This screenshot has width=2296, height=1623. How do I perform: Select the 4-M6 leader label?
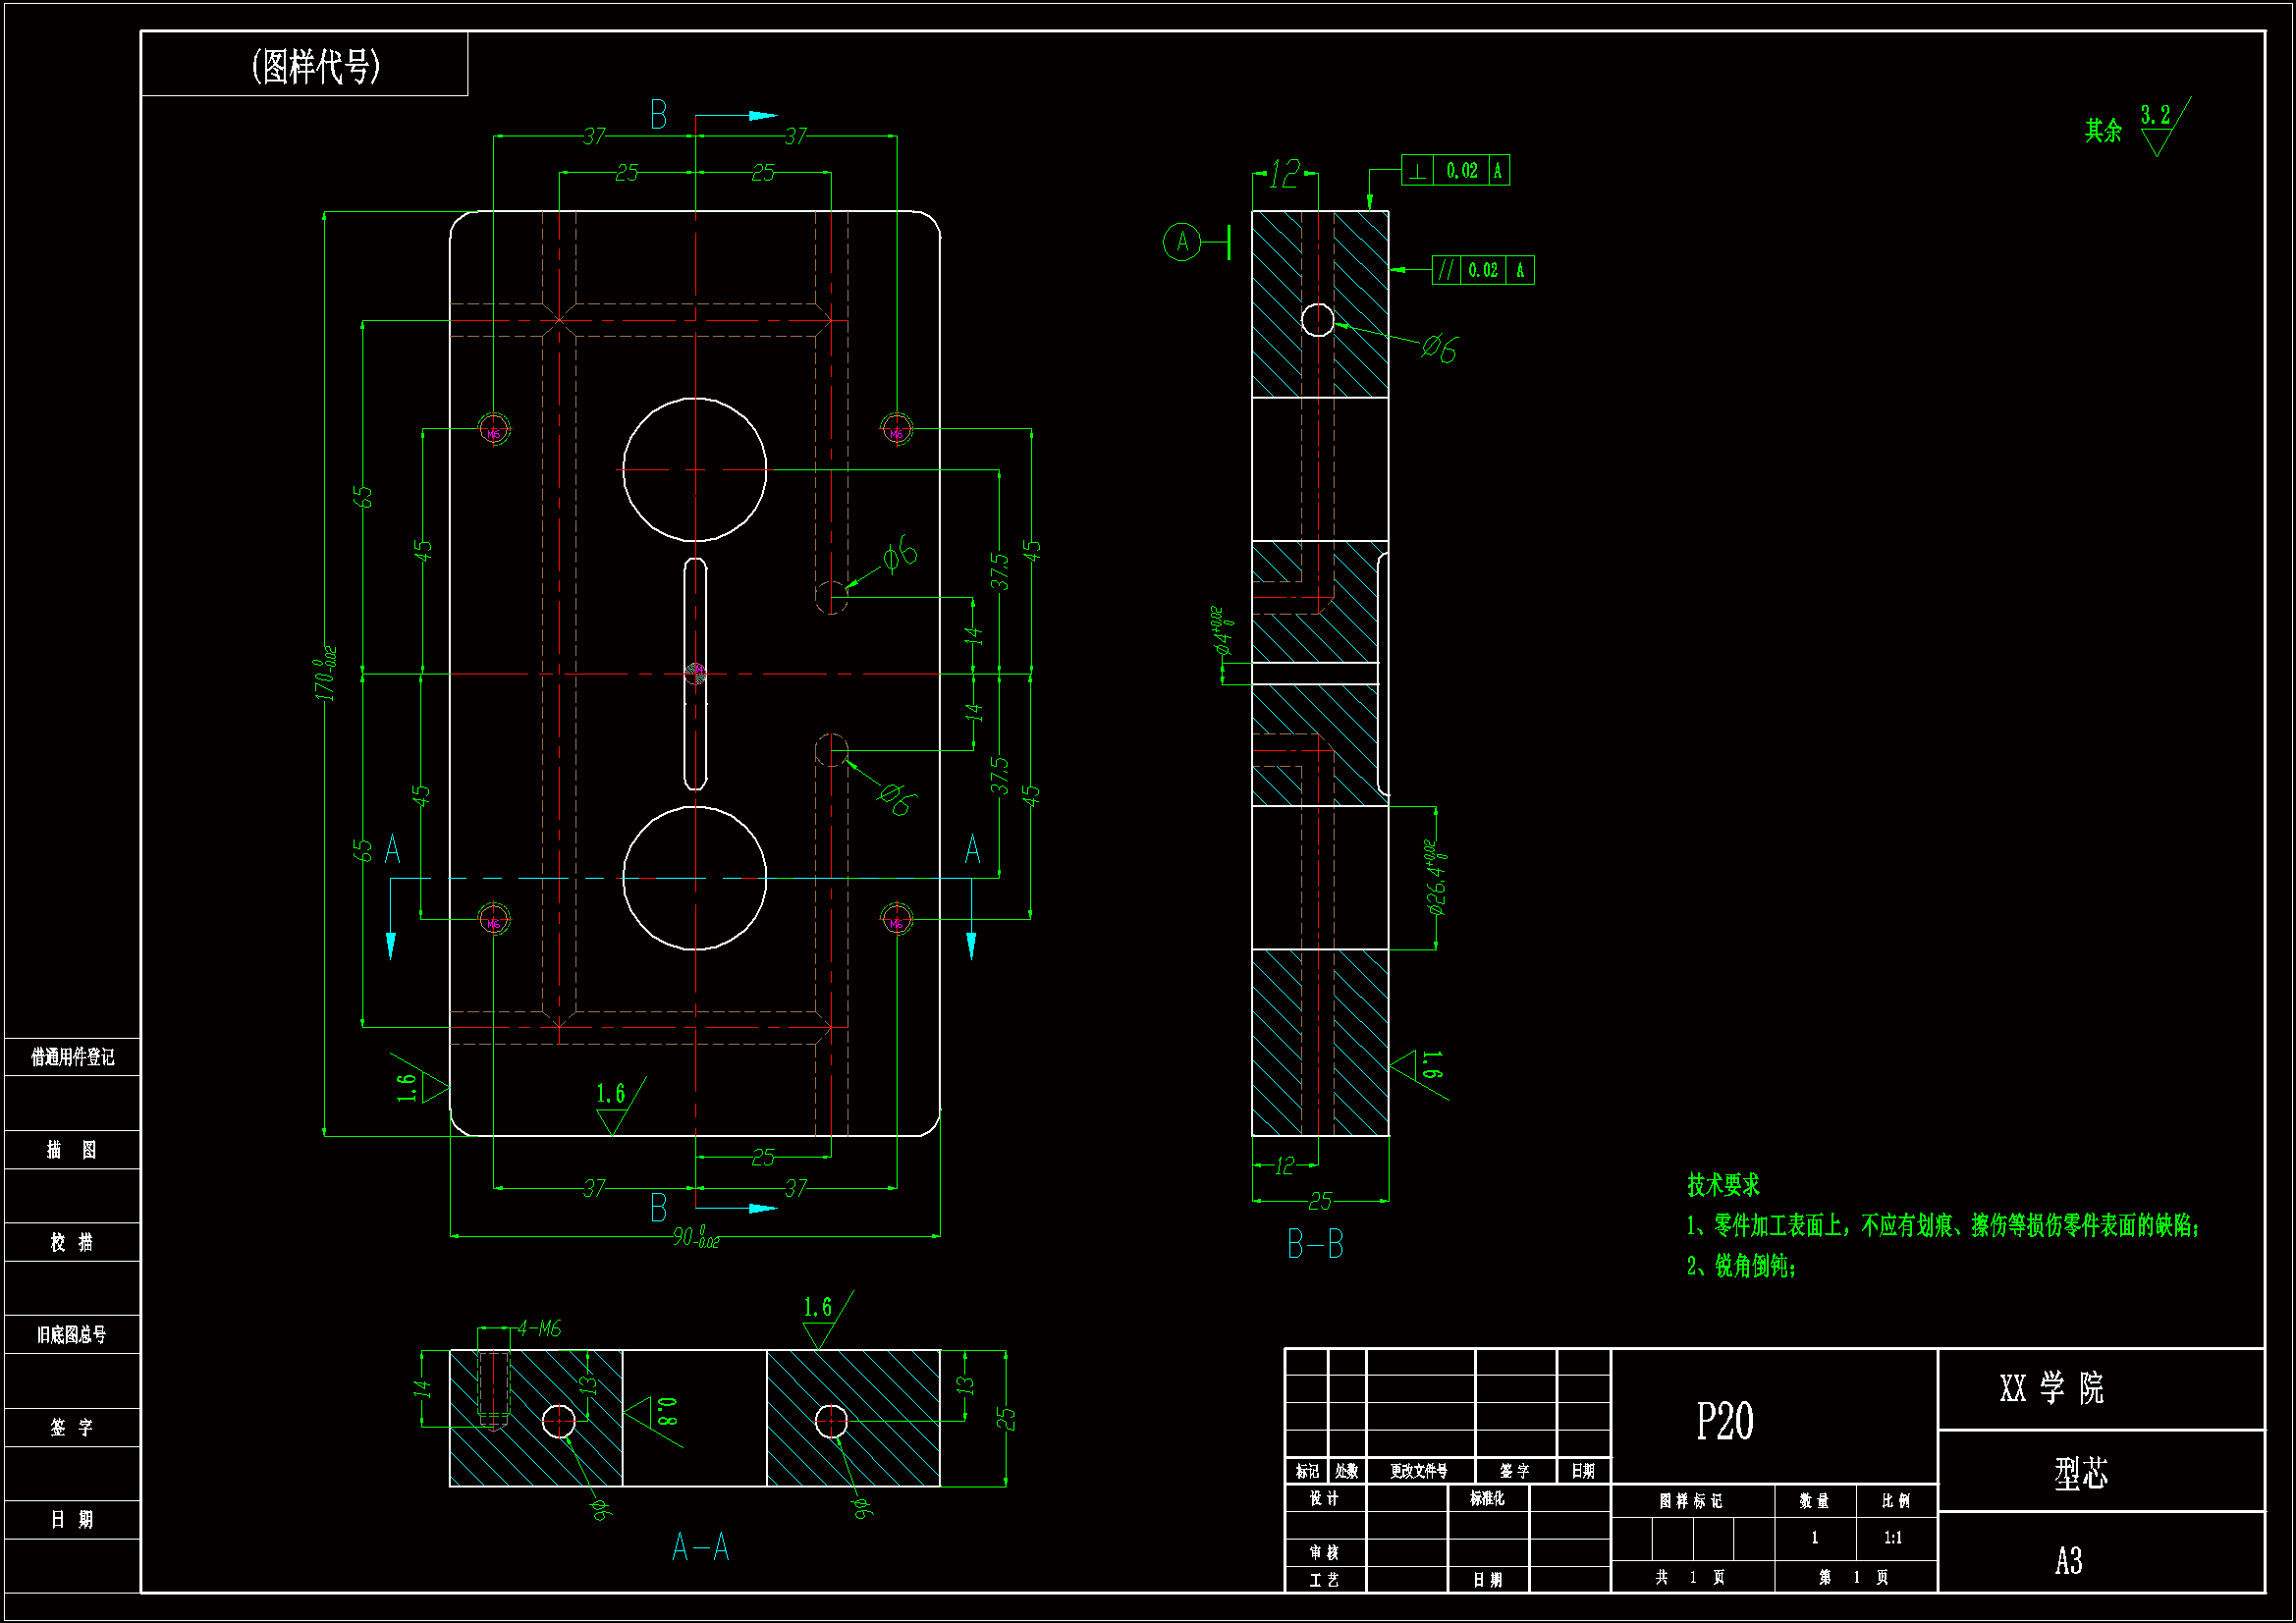click(539, 1328)
